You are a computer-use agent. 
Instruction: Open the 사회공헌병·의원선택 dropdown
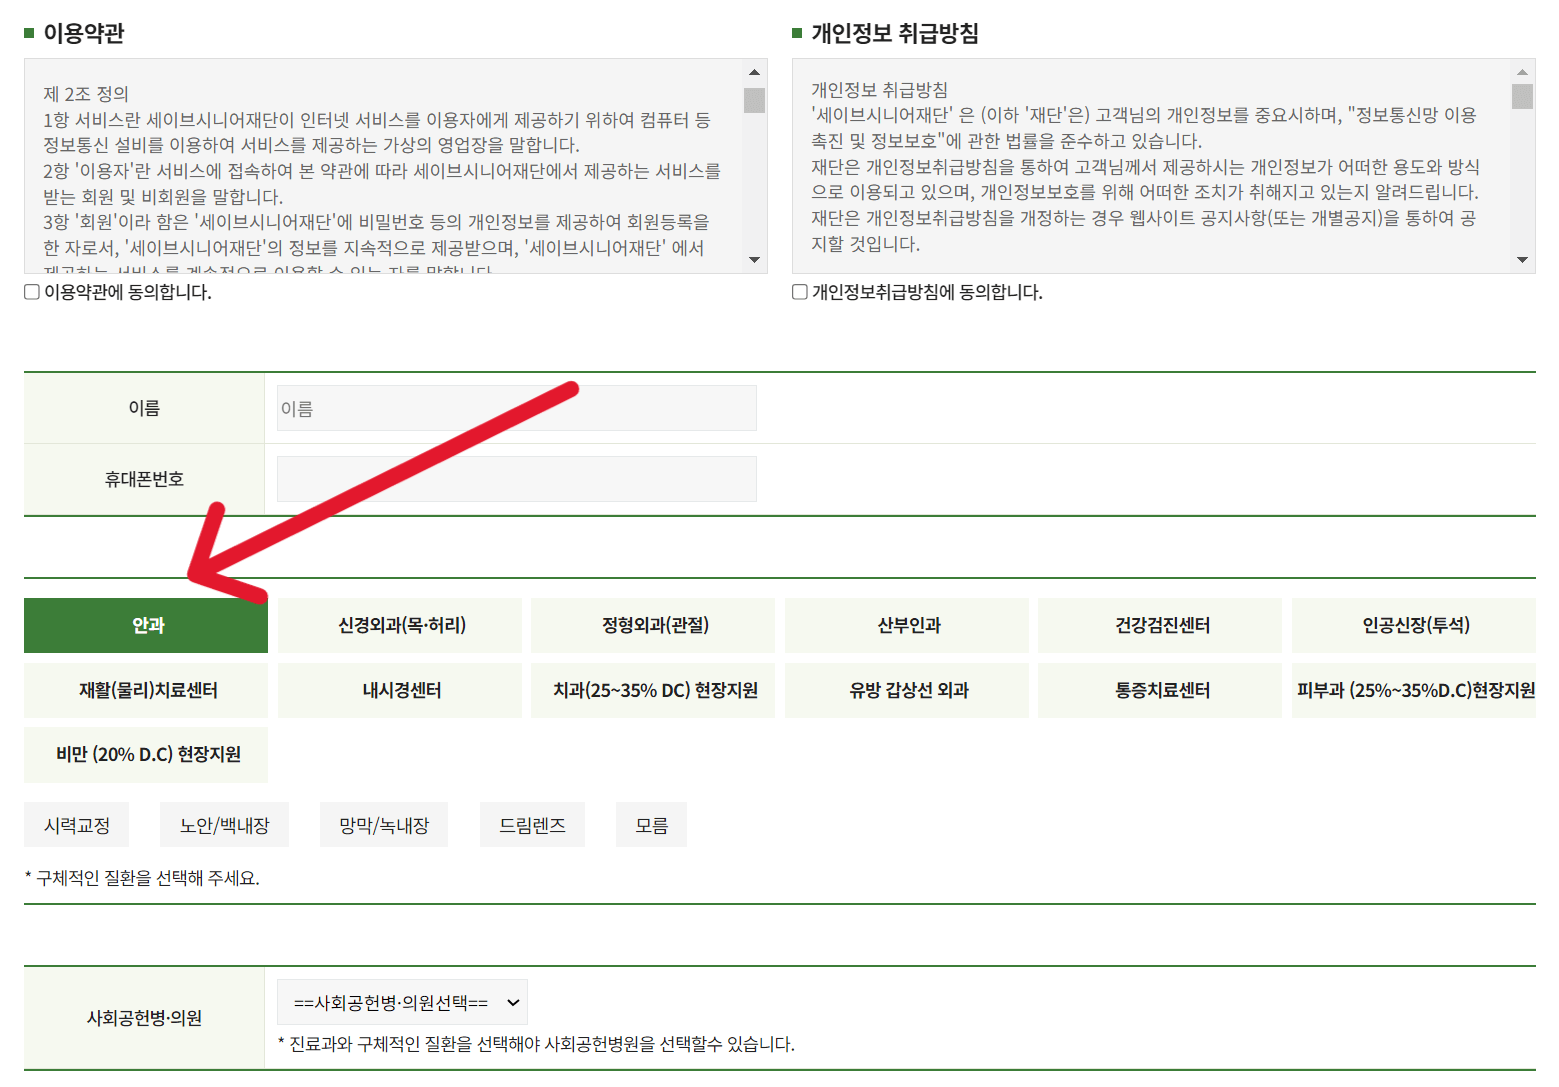402,1002
